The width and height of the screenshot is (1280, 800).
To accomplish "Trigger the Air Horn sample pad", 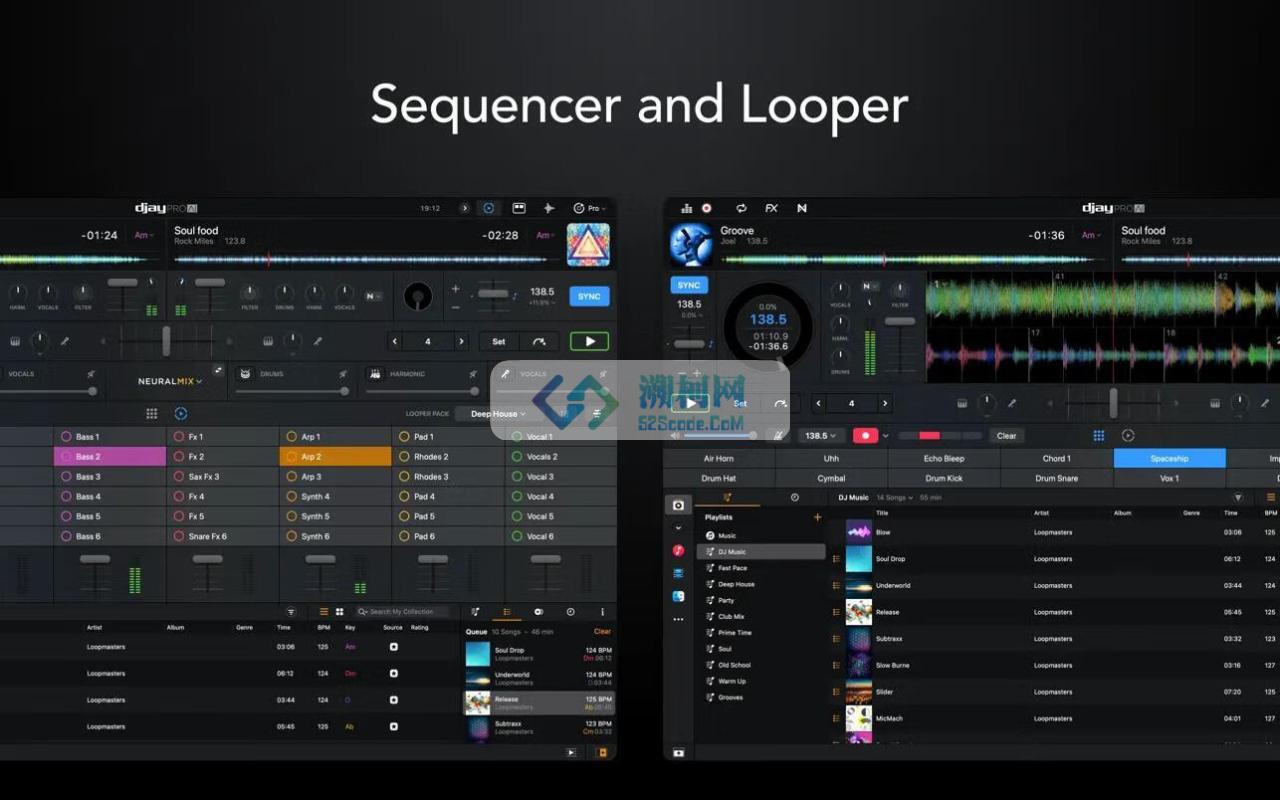I will pyautogui.click(x=719, y=458).
